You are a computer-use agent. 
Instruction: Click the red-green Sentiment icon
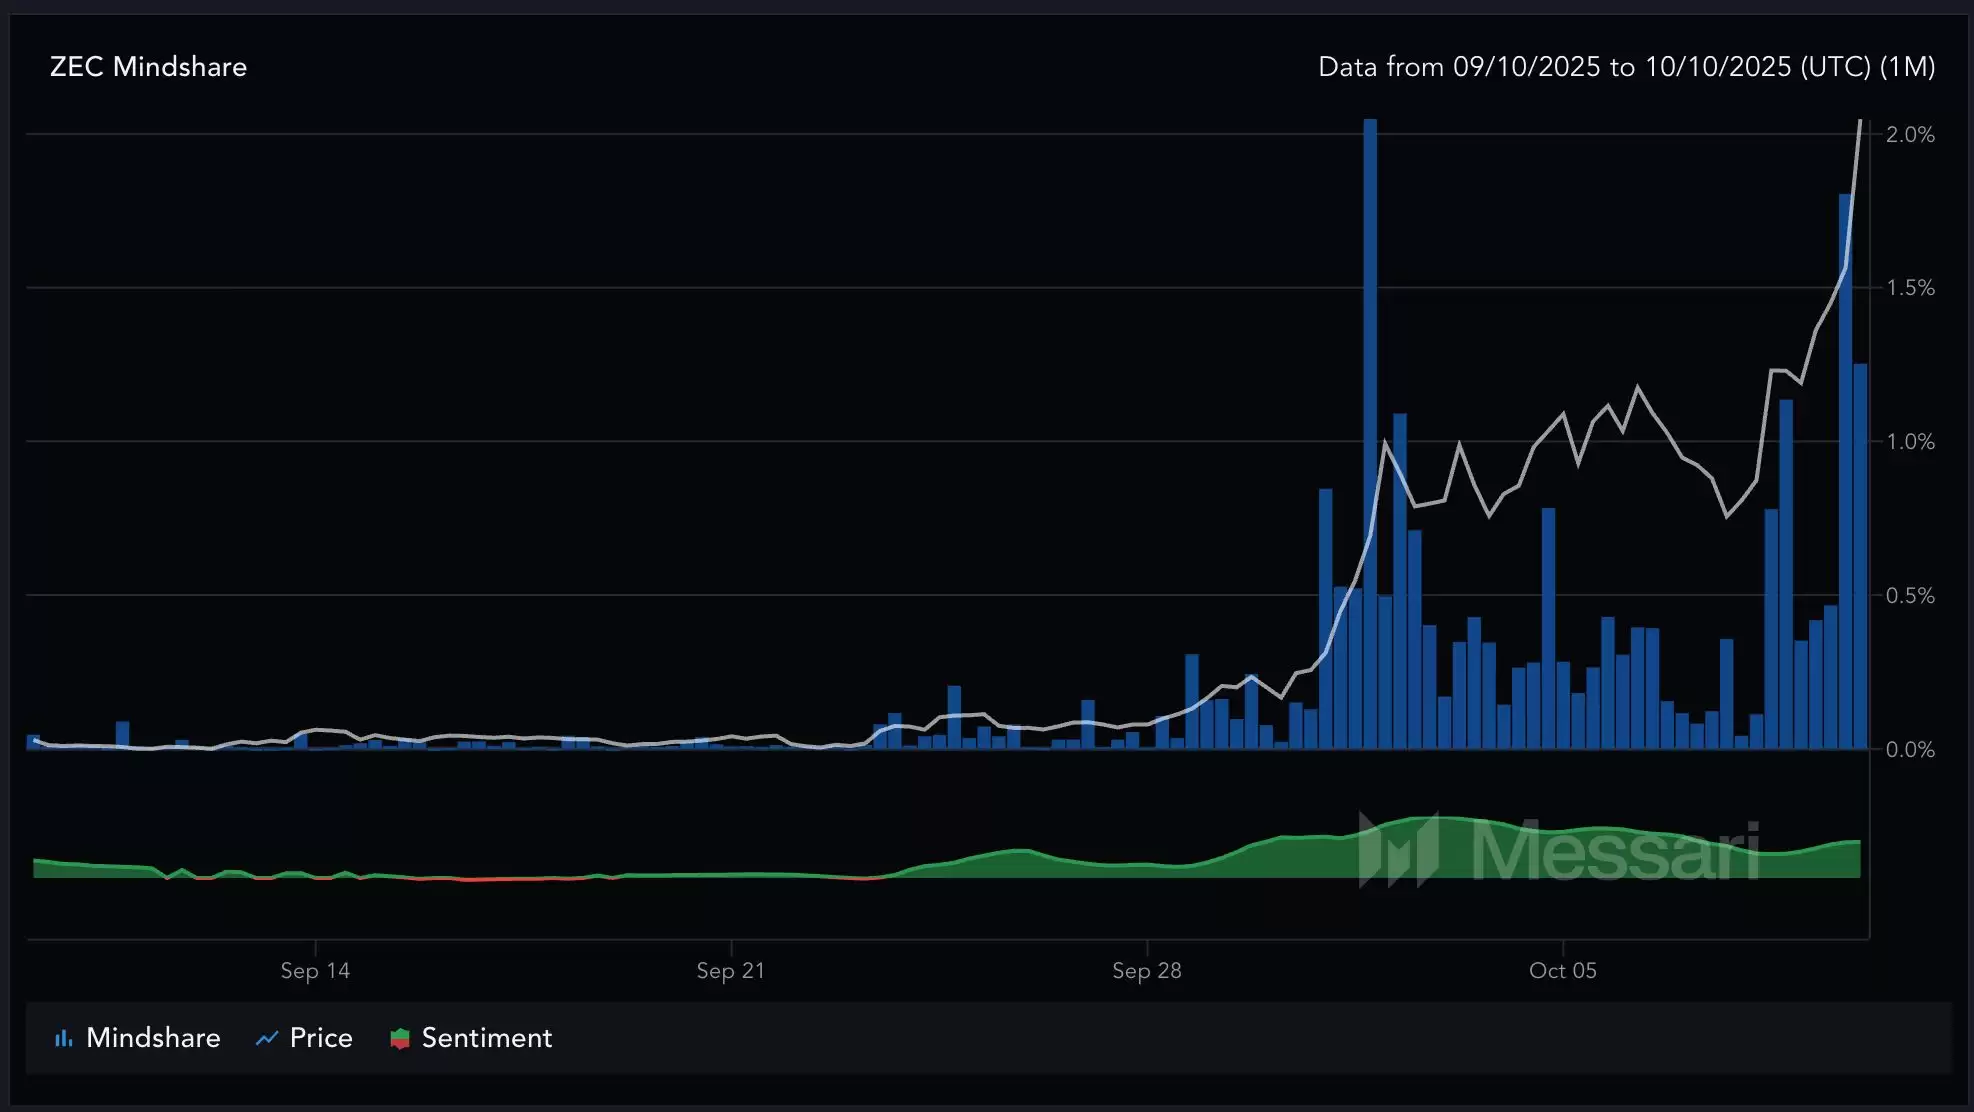pyautogui.click(x=400, y=1038)
